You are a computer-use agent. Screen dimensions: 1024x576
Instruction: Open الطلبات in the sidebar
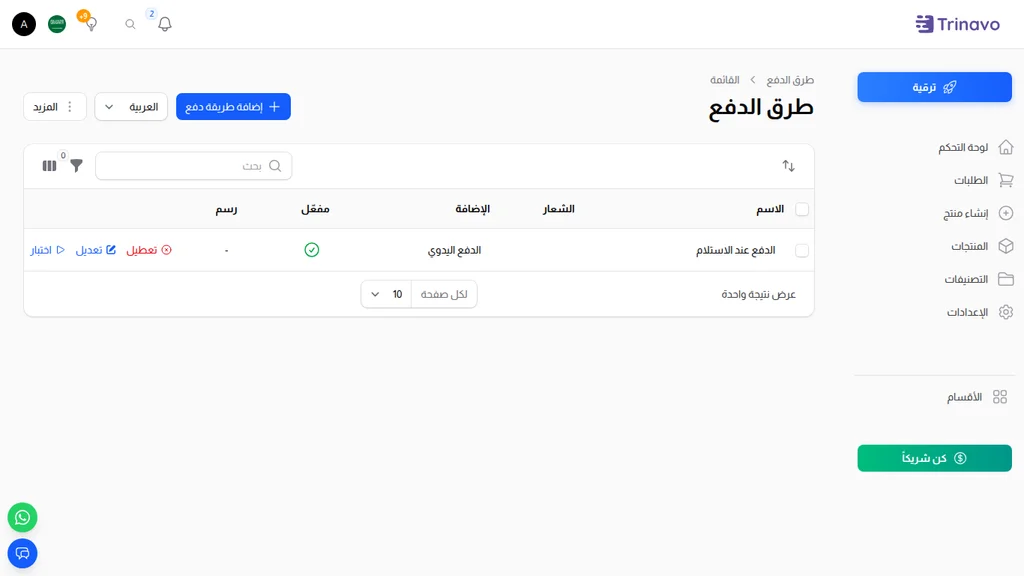[971, 180]
